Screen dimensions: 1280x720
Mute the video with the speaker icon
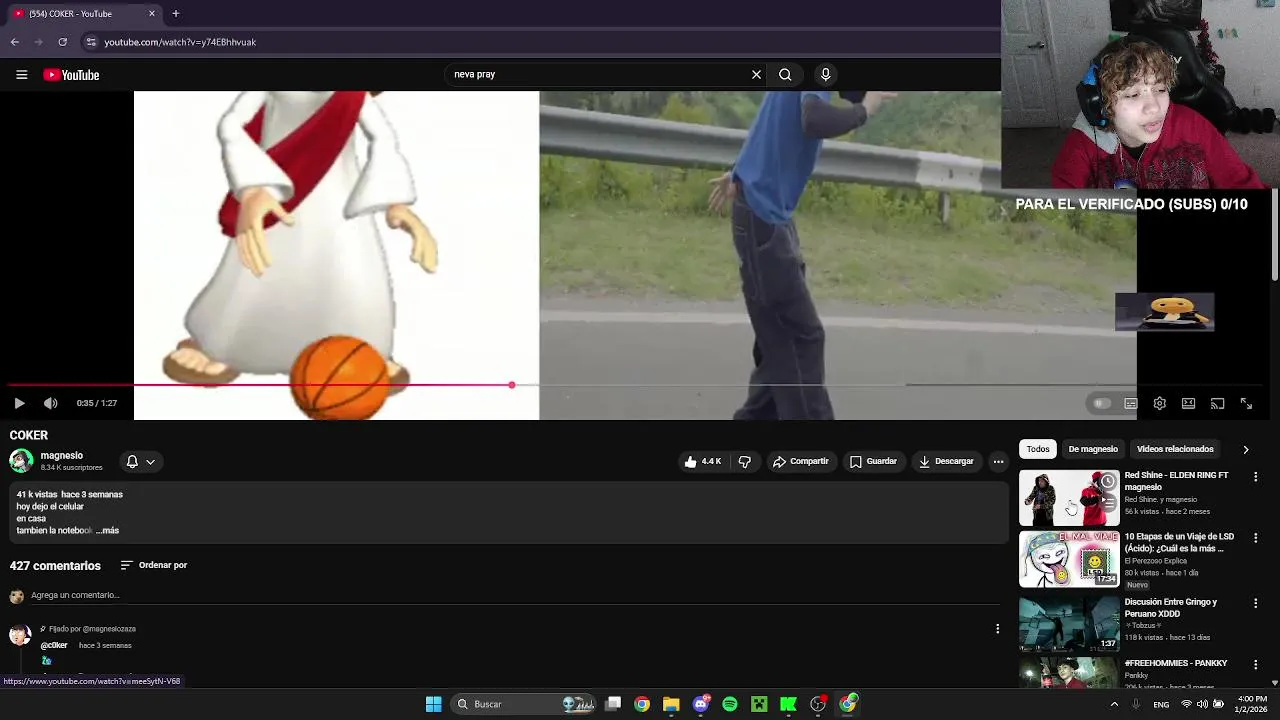tap(51, 403)
